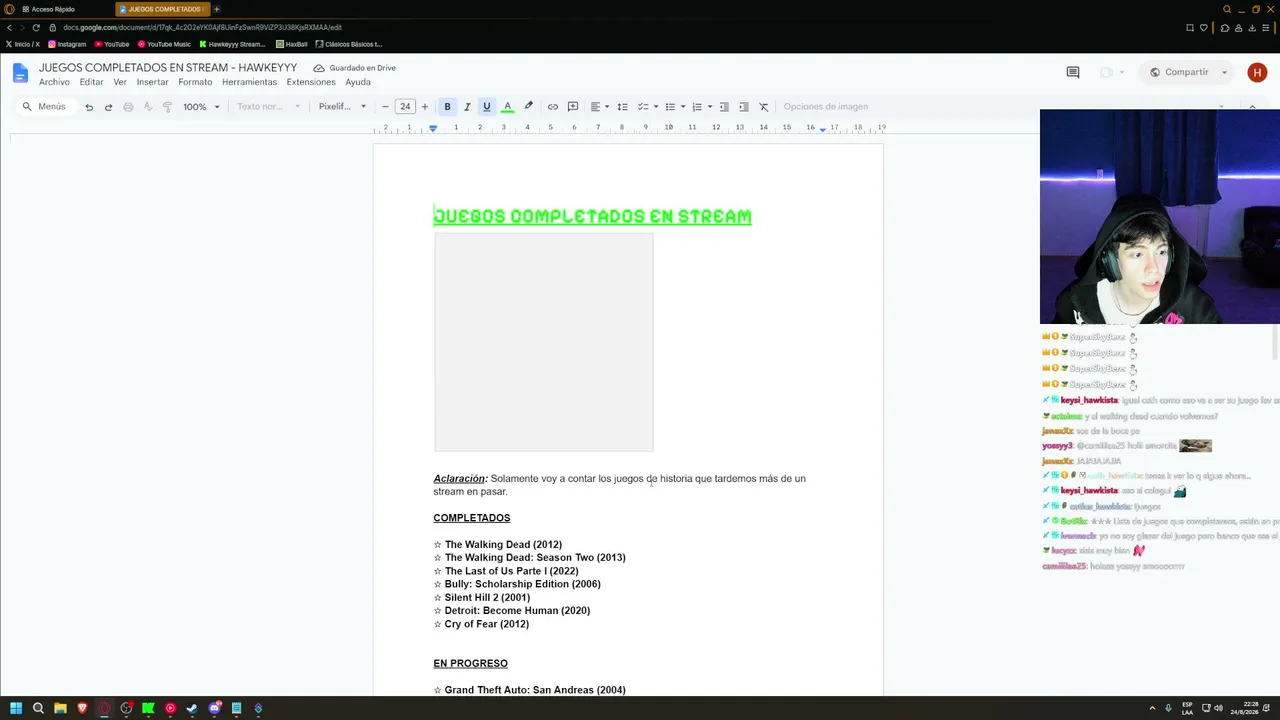Click the left indent marker on the ruler
This screenshot has height=720, width=1280.
click(x=433, y=129)
